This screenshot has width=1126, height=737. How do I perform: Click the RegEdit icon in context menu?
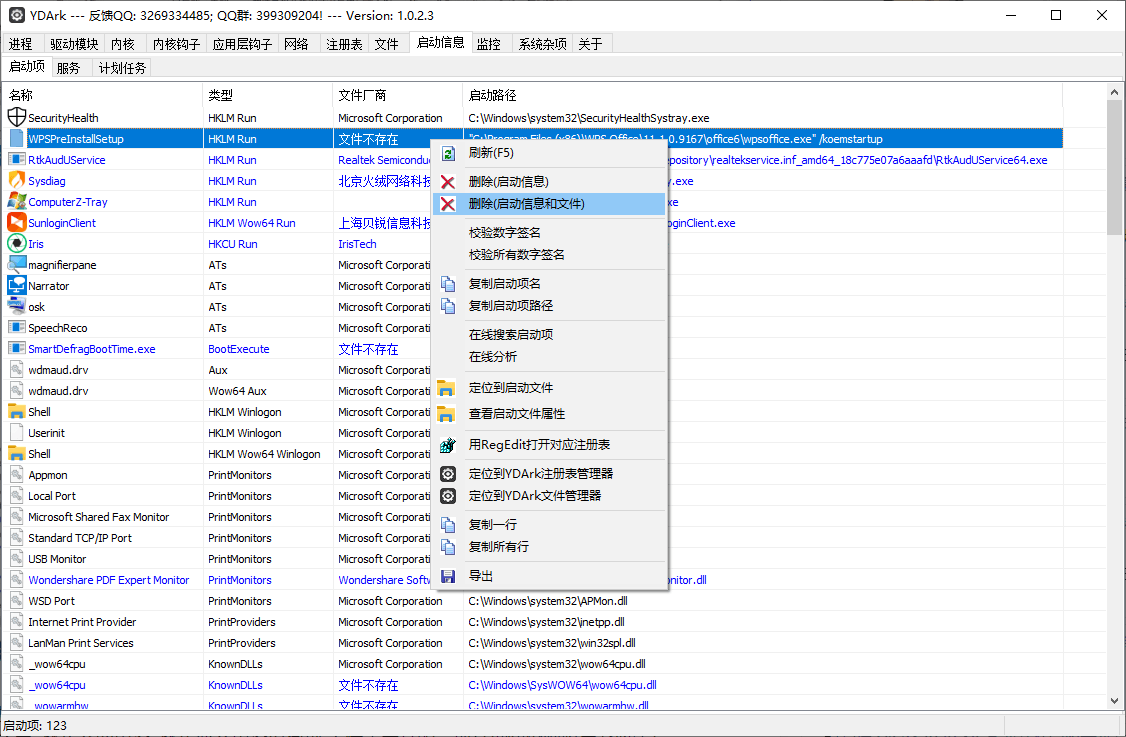tap(449, 445)
